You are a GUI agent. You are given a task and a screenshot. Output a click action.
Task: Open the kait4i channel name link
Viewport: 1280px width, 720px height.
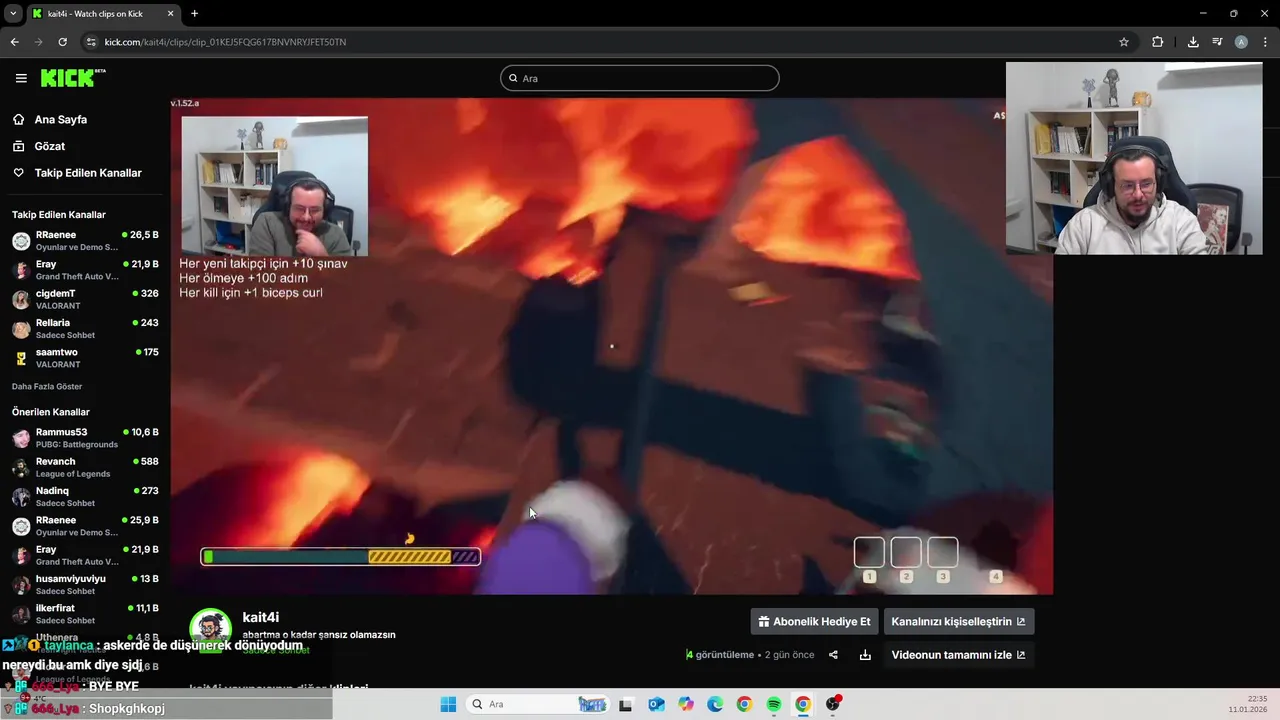point(260,618)
